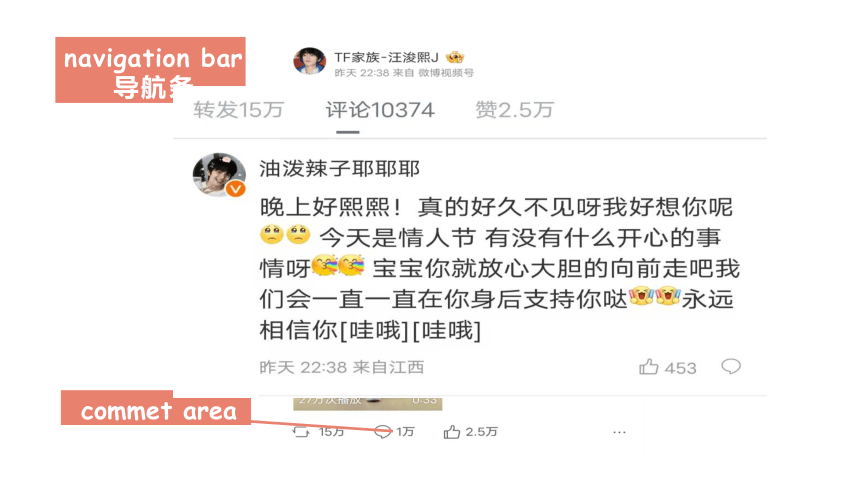Open the 赞2.5万 tab
This screenshot has height=484, width=860.
coord(514,110)
